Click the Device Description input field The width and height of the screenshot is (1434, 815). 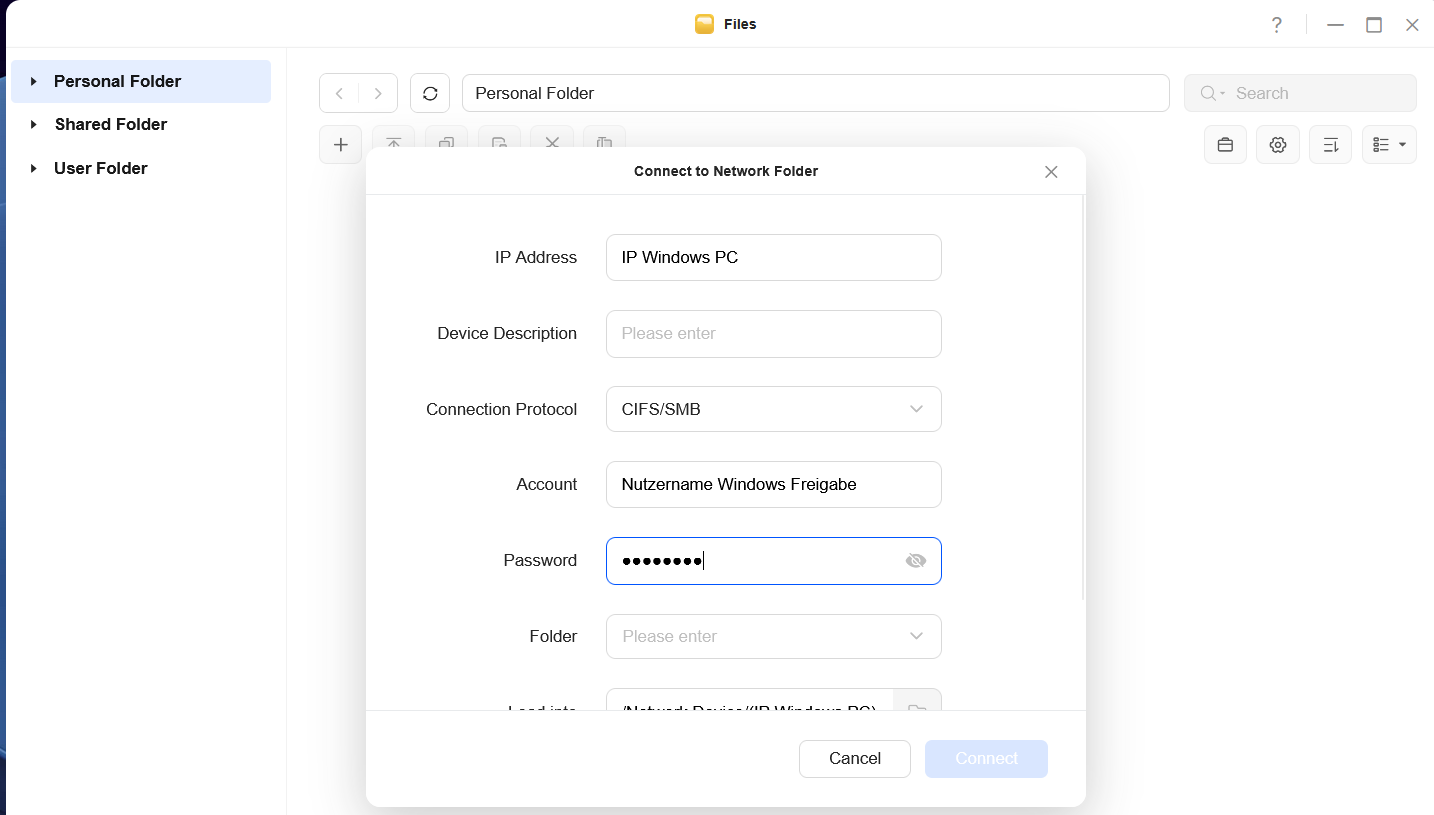click(x=773, y=333)
